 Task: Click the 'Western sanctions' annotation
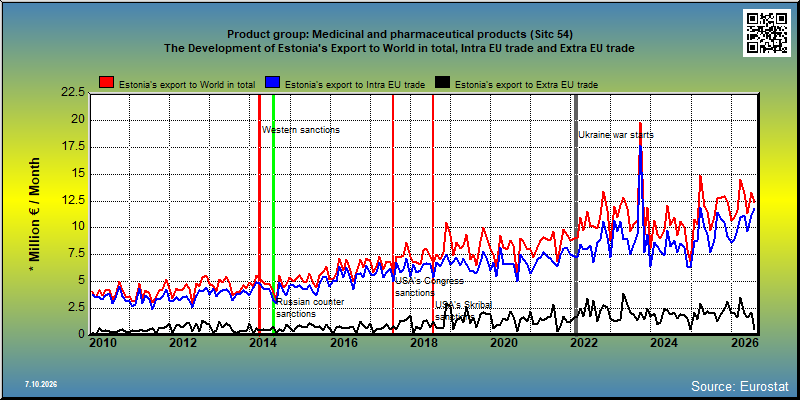(x=301, y=130)
